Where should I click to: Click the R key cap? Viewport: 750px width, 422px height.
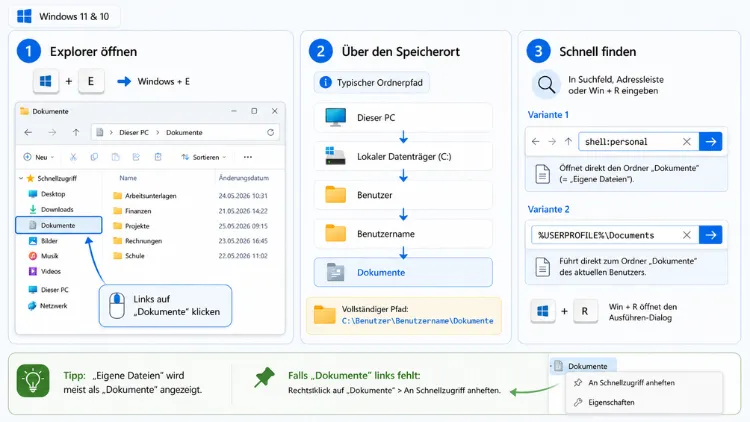(585, 311)
